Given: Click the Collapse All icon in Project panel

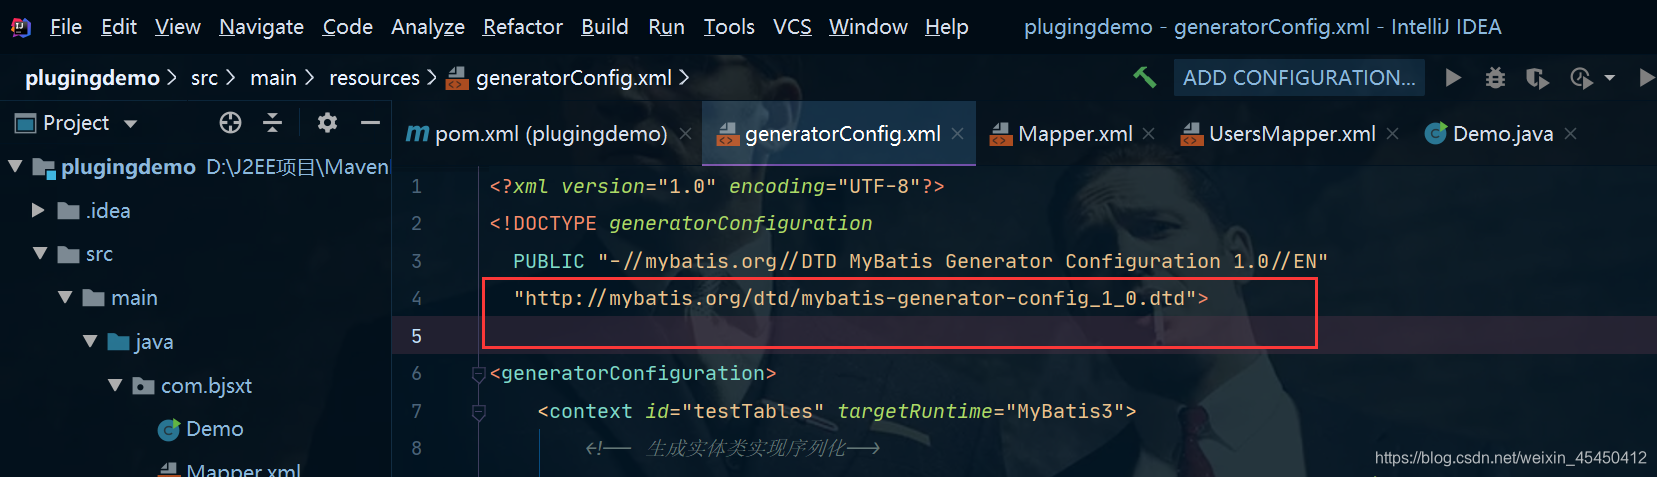Looking at the screenshot, I should point(272,123).
